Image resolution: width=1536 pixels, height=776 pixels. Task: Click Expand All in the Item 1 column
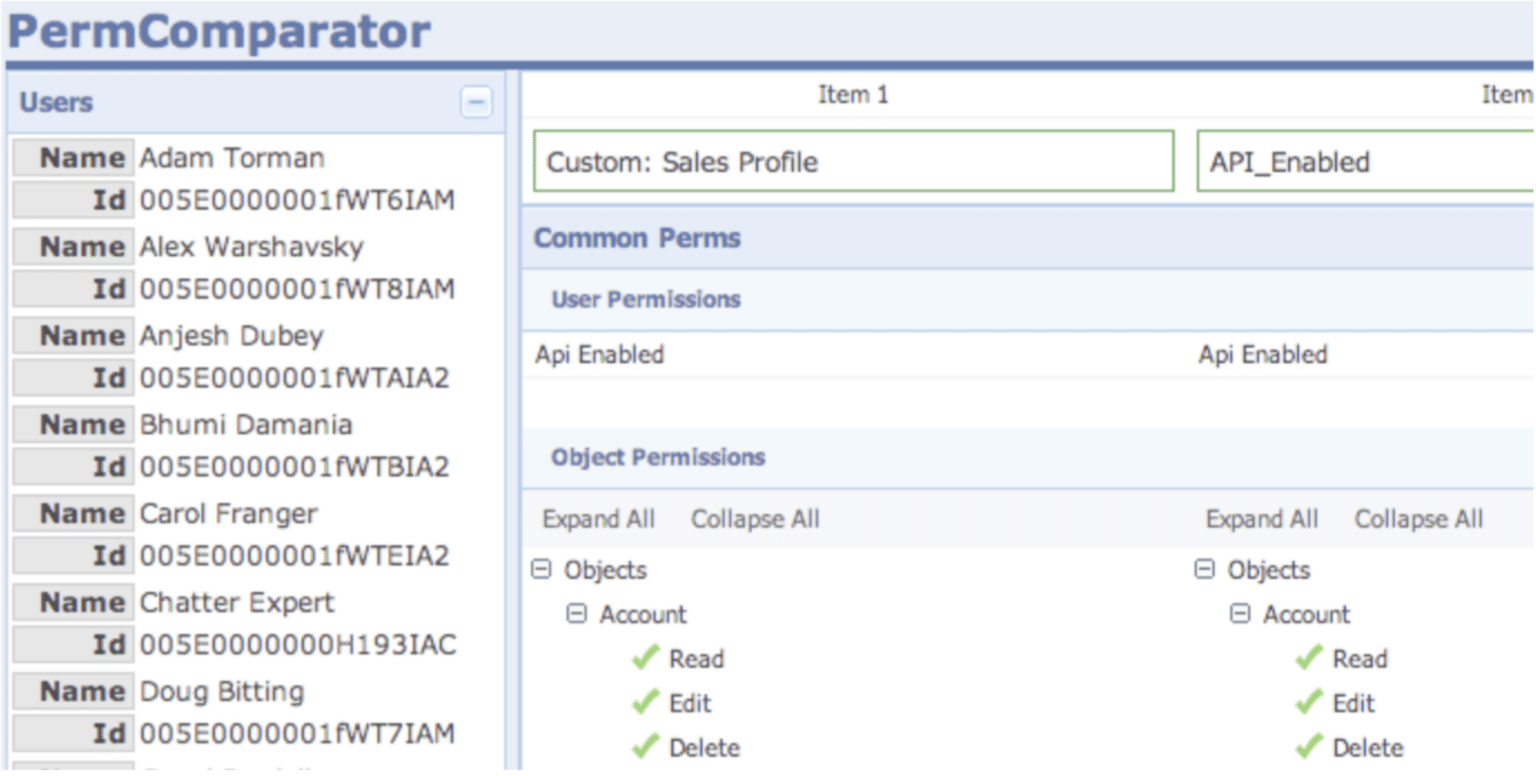click(x=599, y=519)
